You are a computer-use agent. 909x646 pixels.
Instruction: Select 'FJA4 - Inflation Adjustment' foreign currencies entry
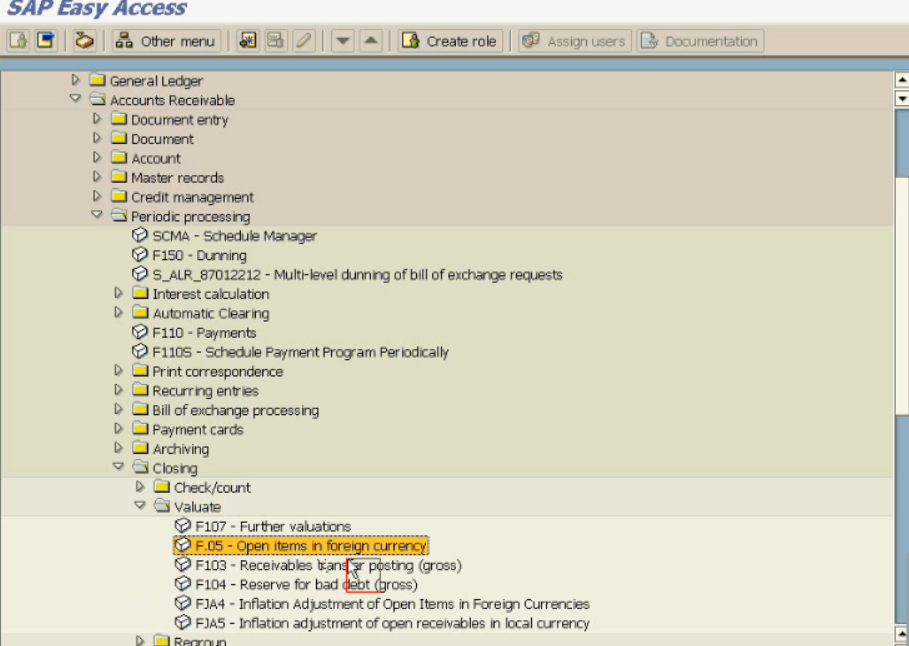coord(392,604)
